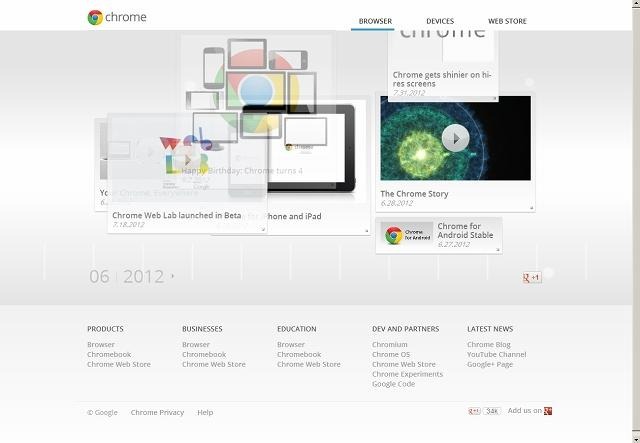The image size is (640, 443).
Task: Open Chromebook link under BUSINESSES
Action: point(204,354)
